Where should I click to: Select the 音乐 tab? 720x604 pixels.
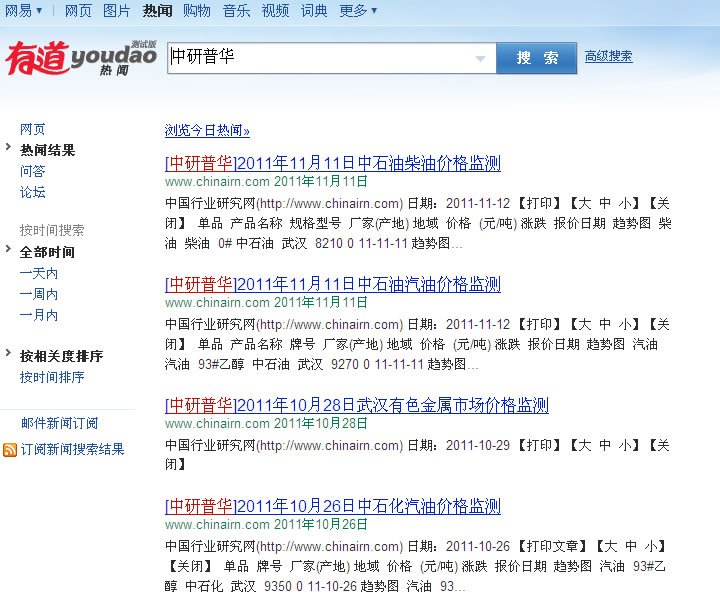(236, 11)
